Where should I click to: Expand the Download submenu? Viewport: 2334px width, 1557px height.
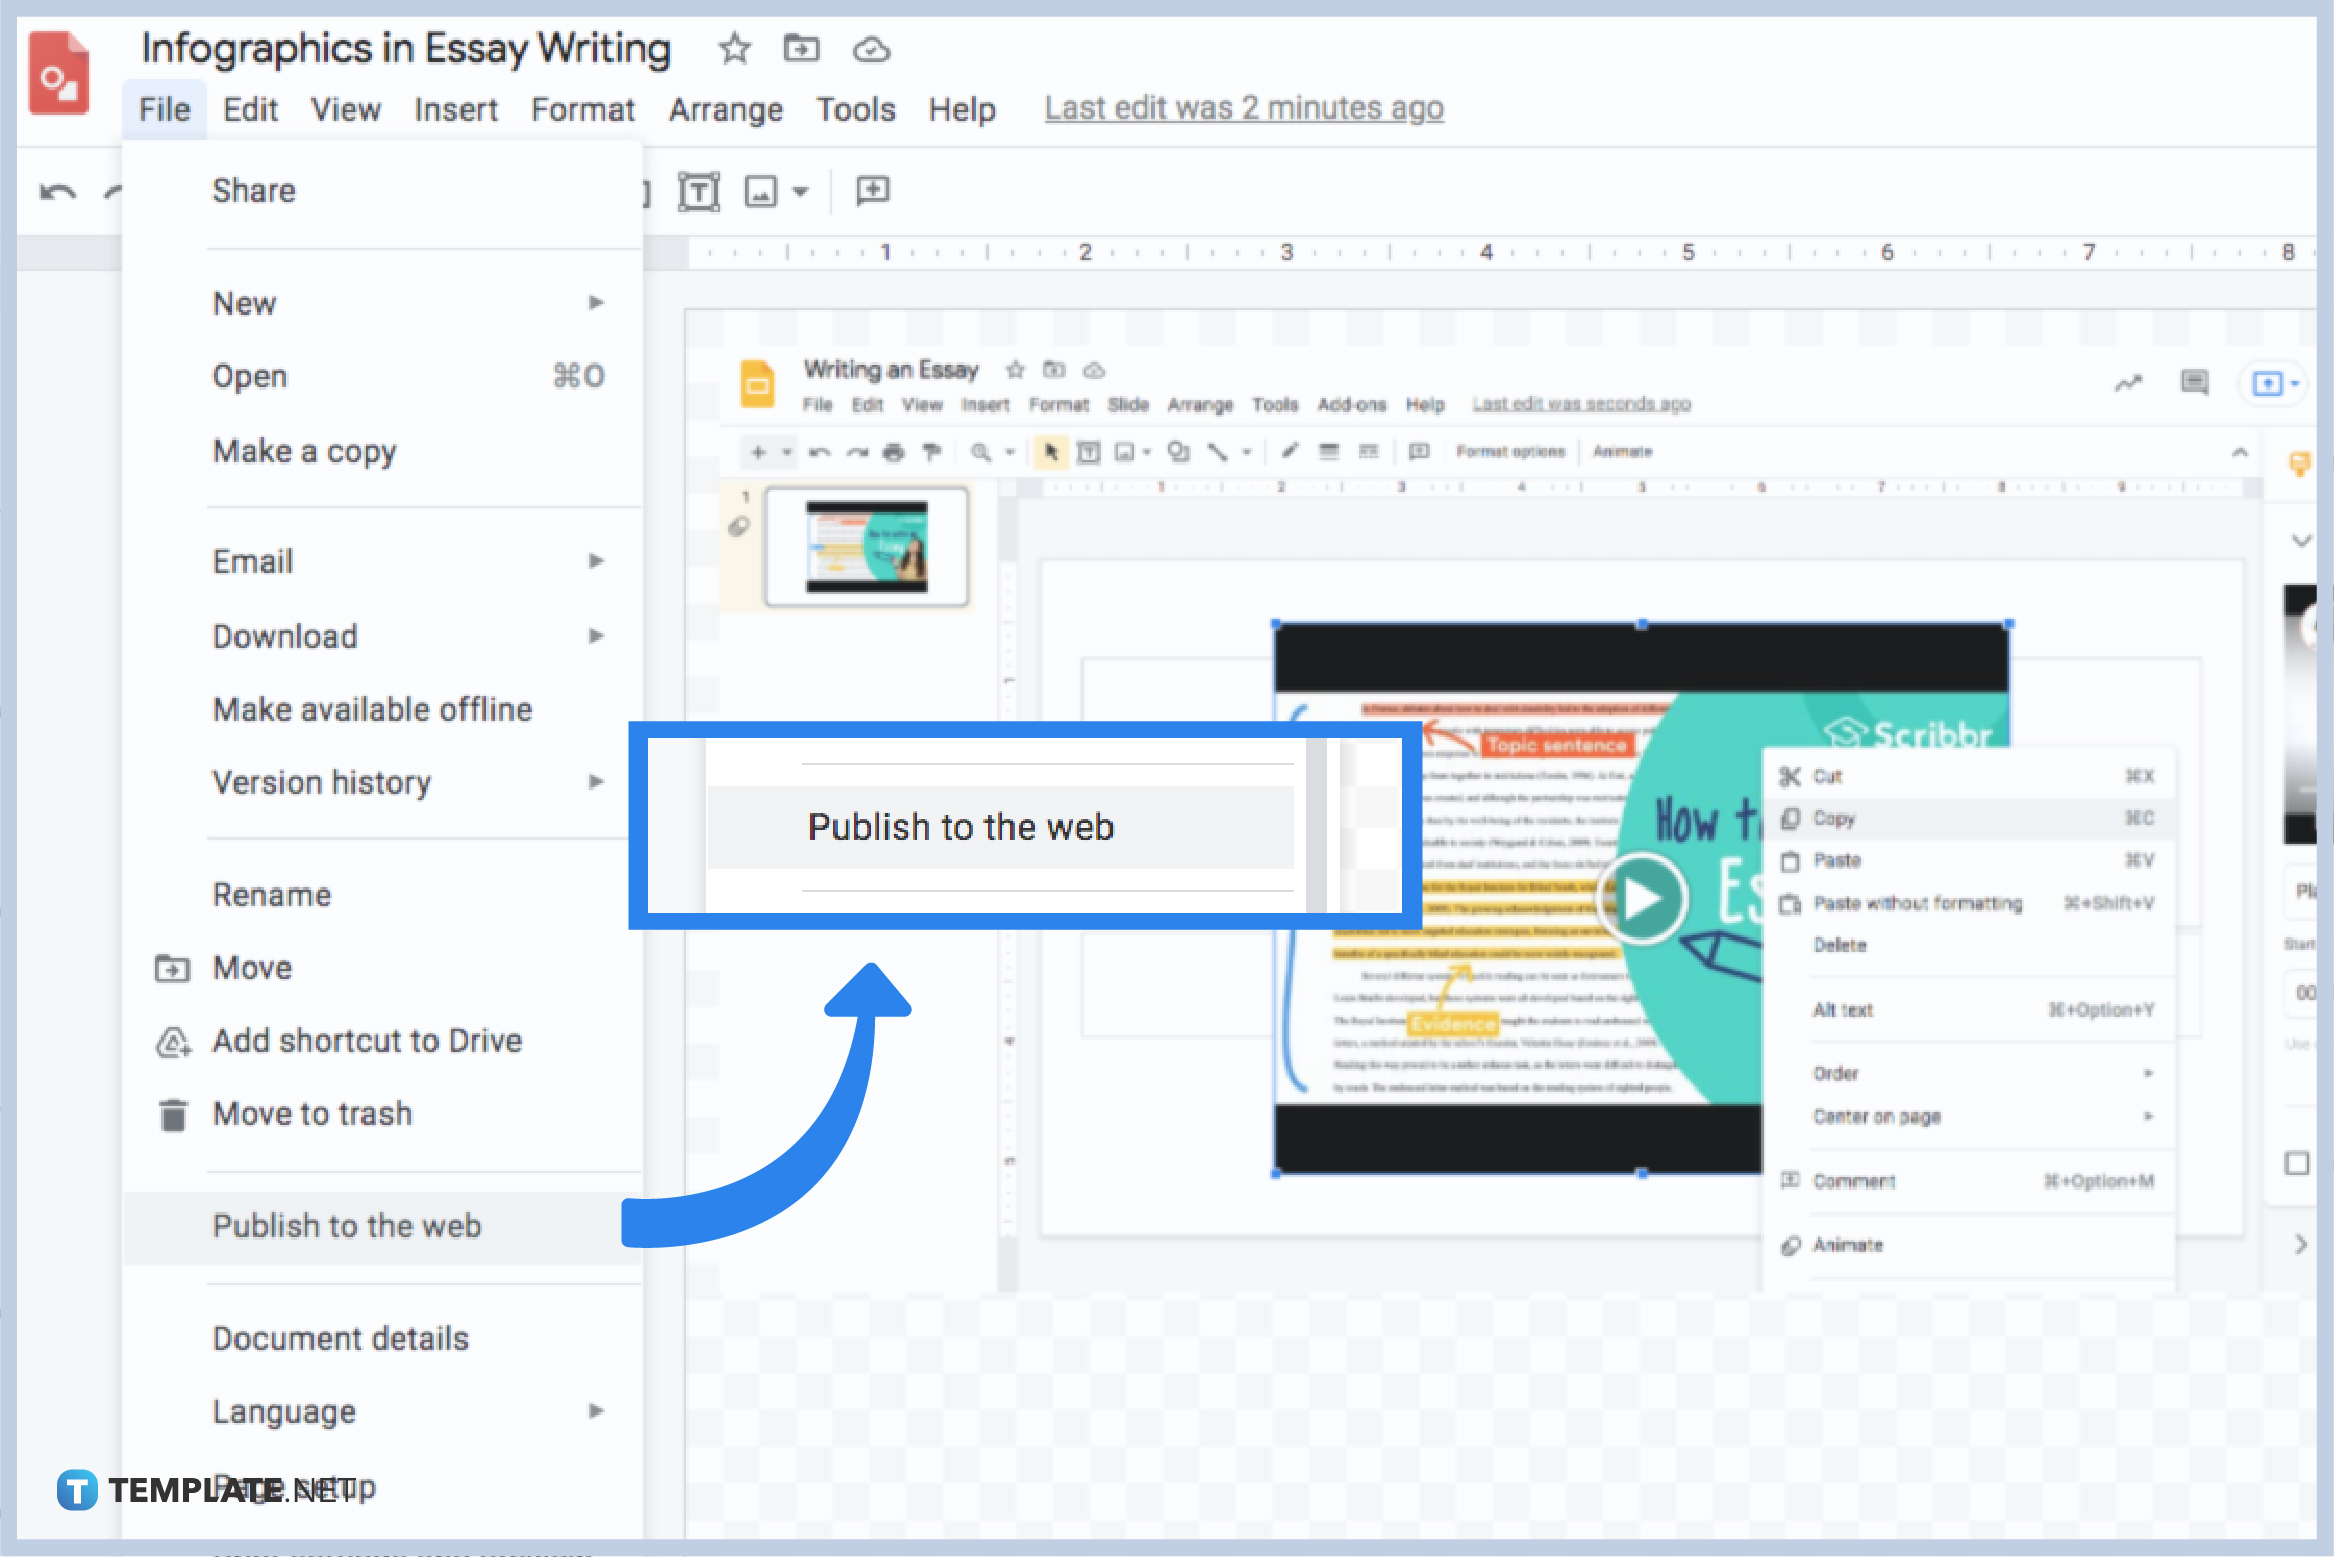[597, 635]
